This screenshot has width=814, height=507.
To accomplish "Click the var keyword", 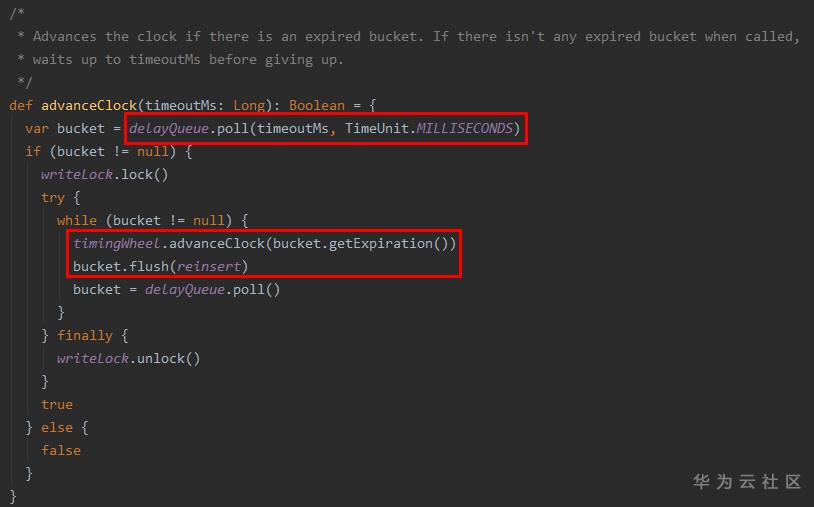I will pos(37,128).
